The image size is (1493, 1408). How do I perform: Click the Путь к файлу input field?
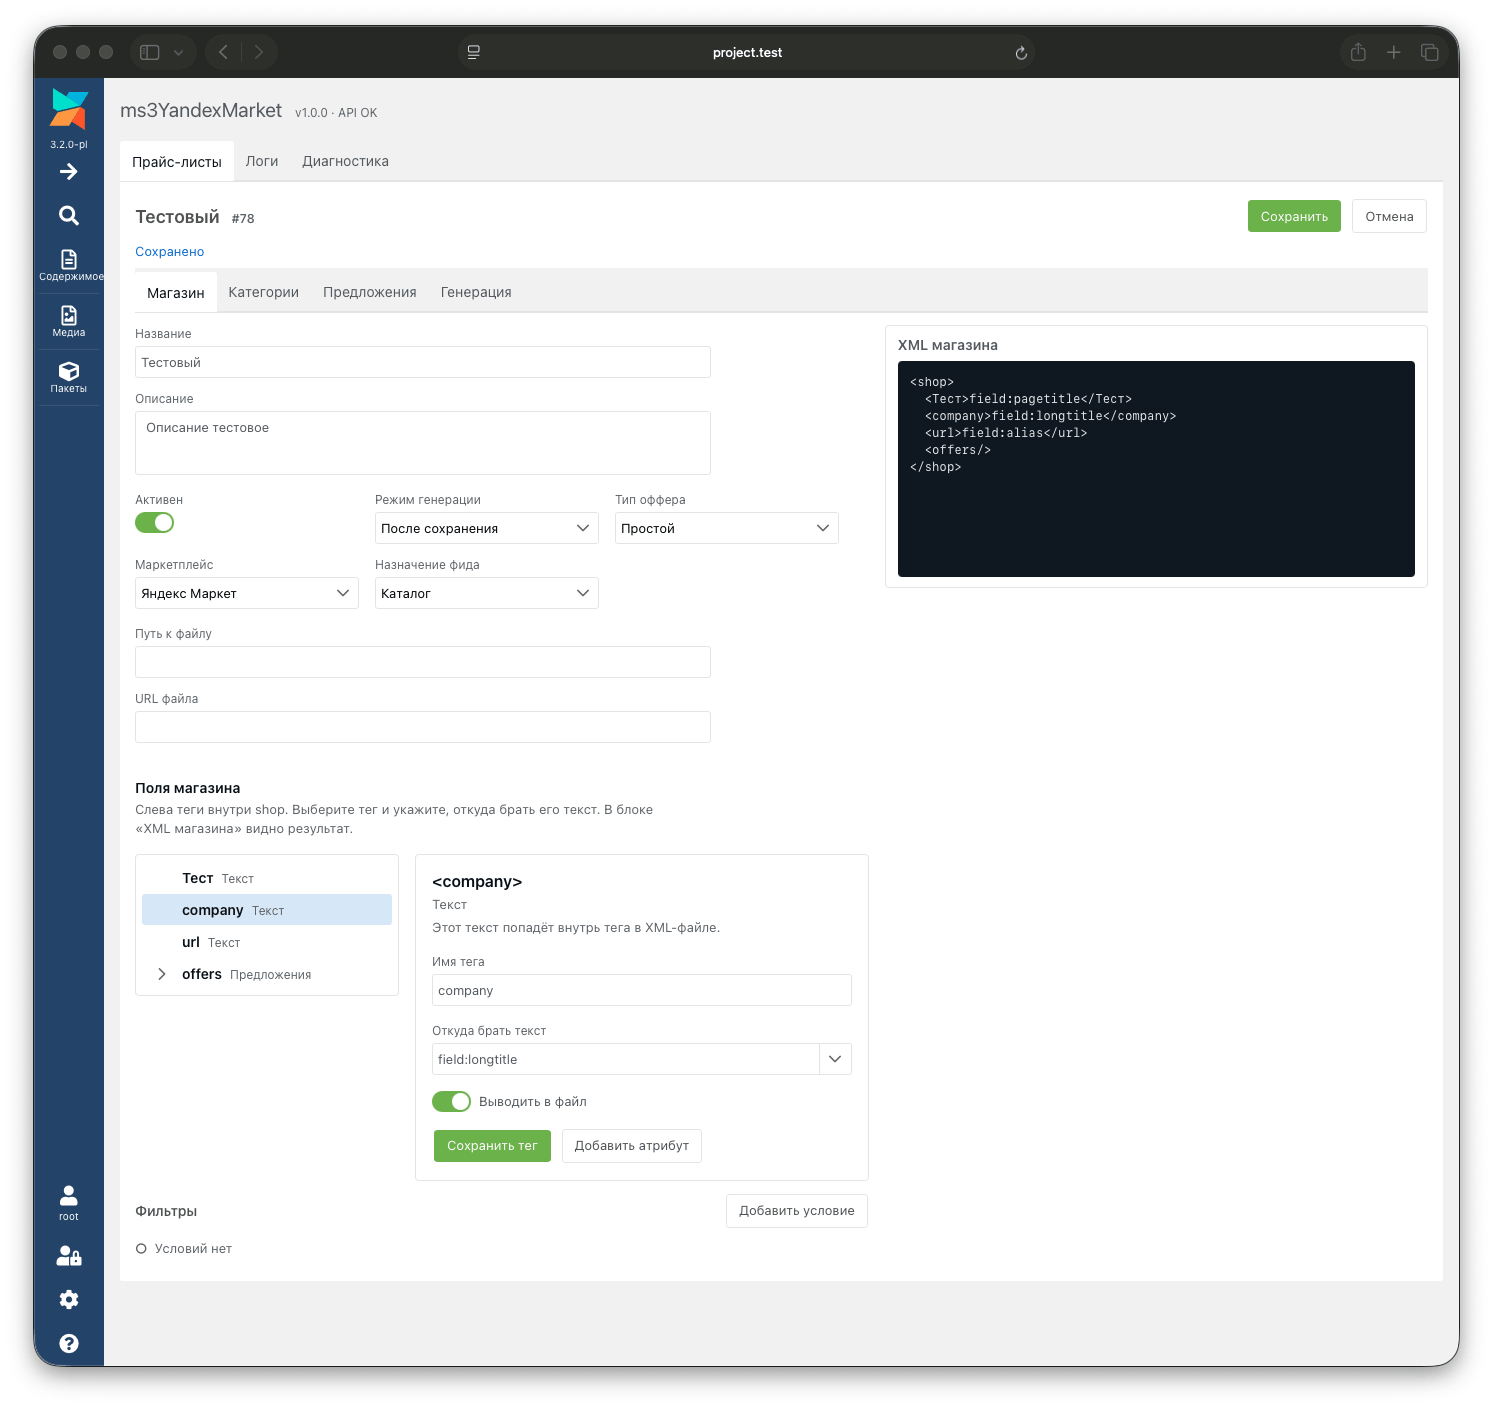[423, 662]
